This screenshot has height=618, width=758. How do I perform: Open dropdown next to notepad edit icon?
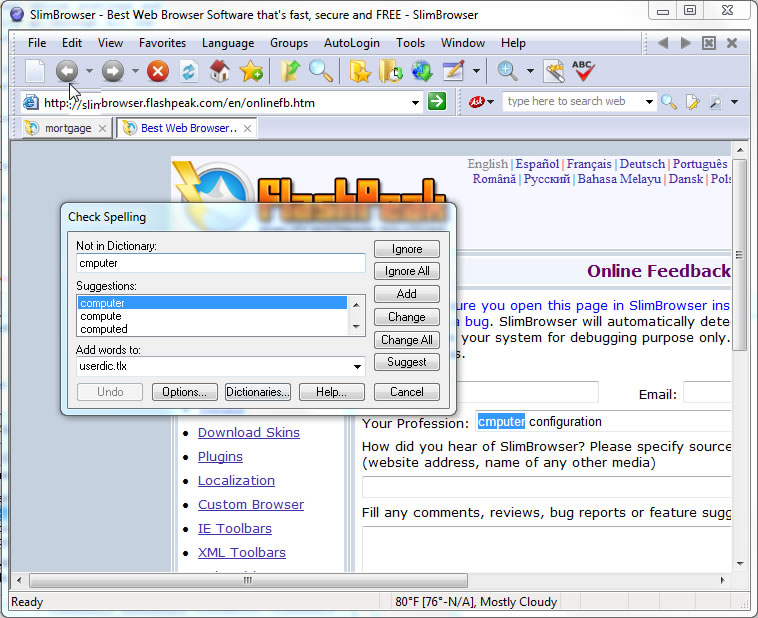point(477,71)
